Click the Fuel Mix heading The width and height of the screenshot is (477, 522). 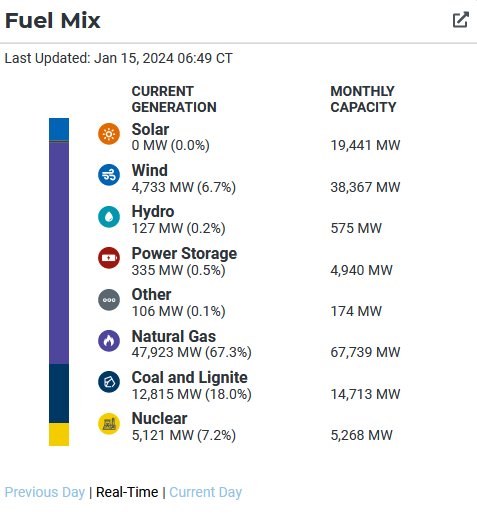click(x=53, y=20)
